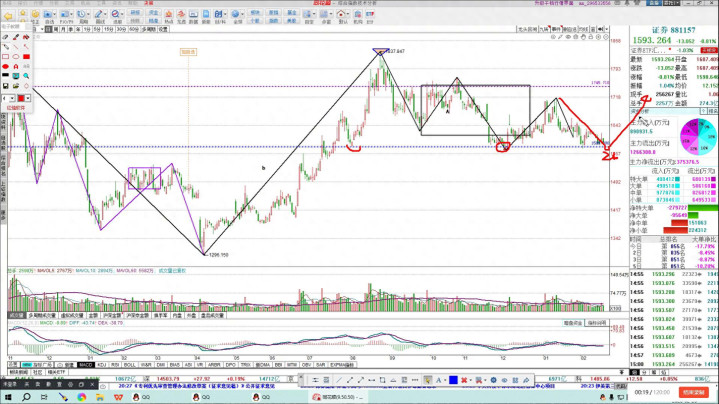
Task: Click the peak price label at chart top
Action: click(393, 51)
